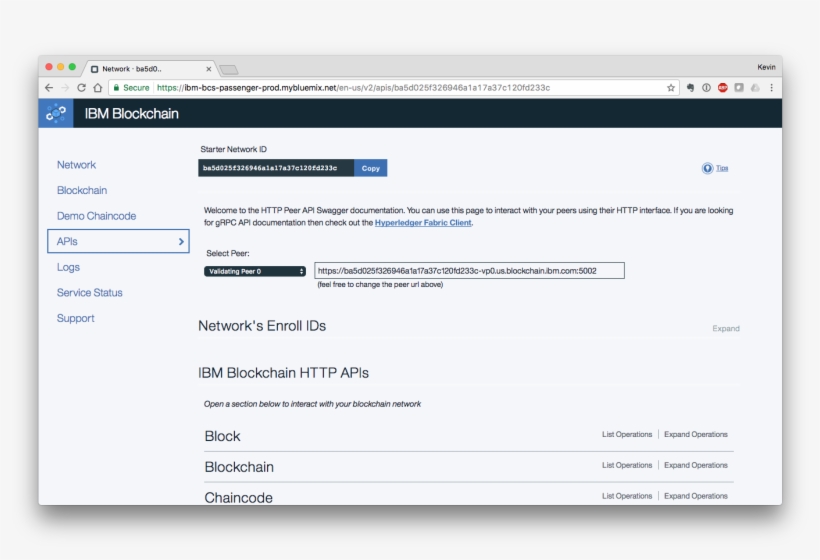Open Demo Chaincode in the sidebar
Viewport: 820px width, 560px height.
pos(96,216)
